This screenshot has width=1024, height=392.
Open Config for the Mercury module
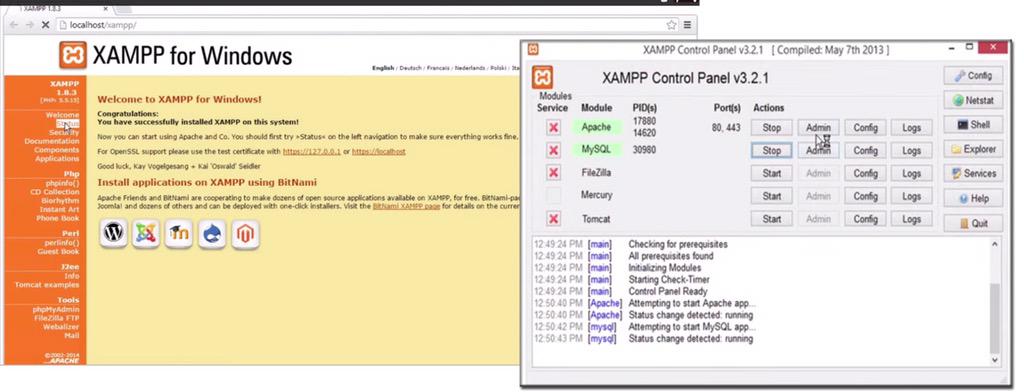tap(865, 196)
